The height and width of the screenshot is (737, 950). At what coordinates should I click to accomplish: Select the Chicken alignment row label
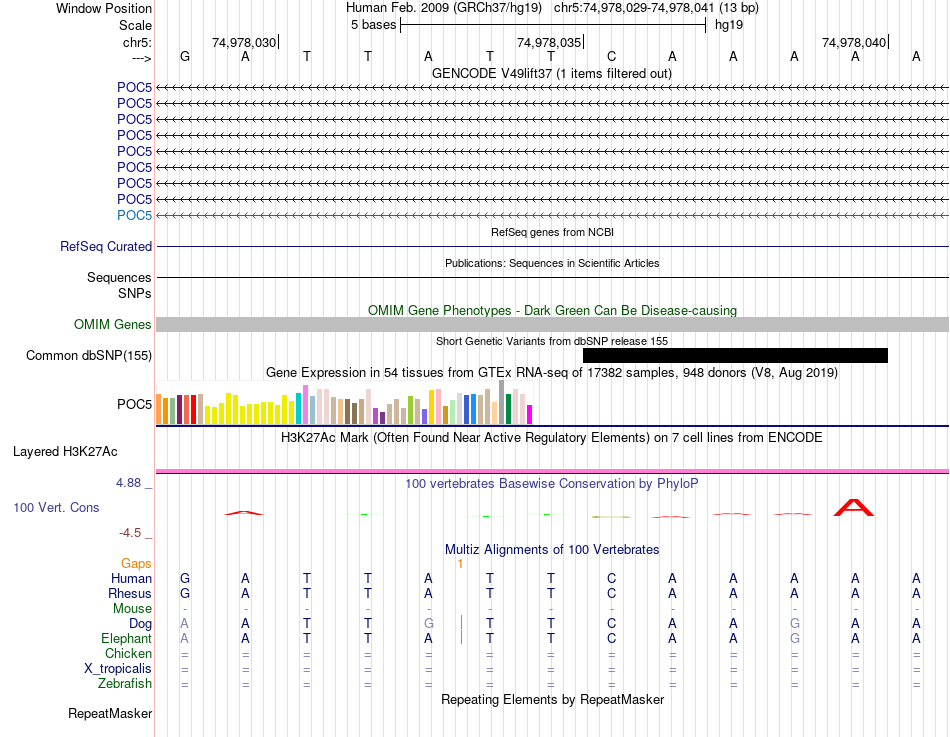point(128,653)
